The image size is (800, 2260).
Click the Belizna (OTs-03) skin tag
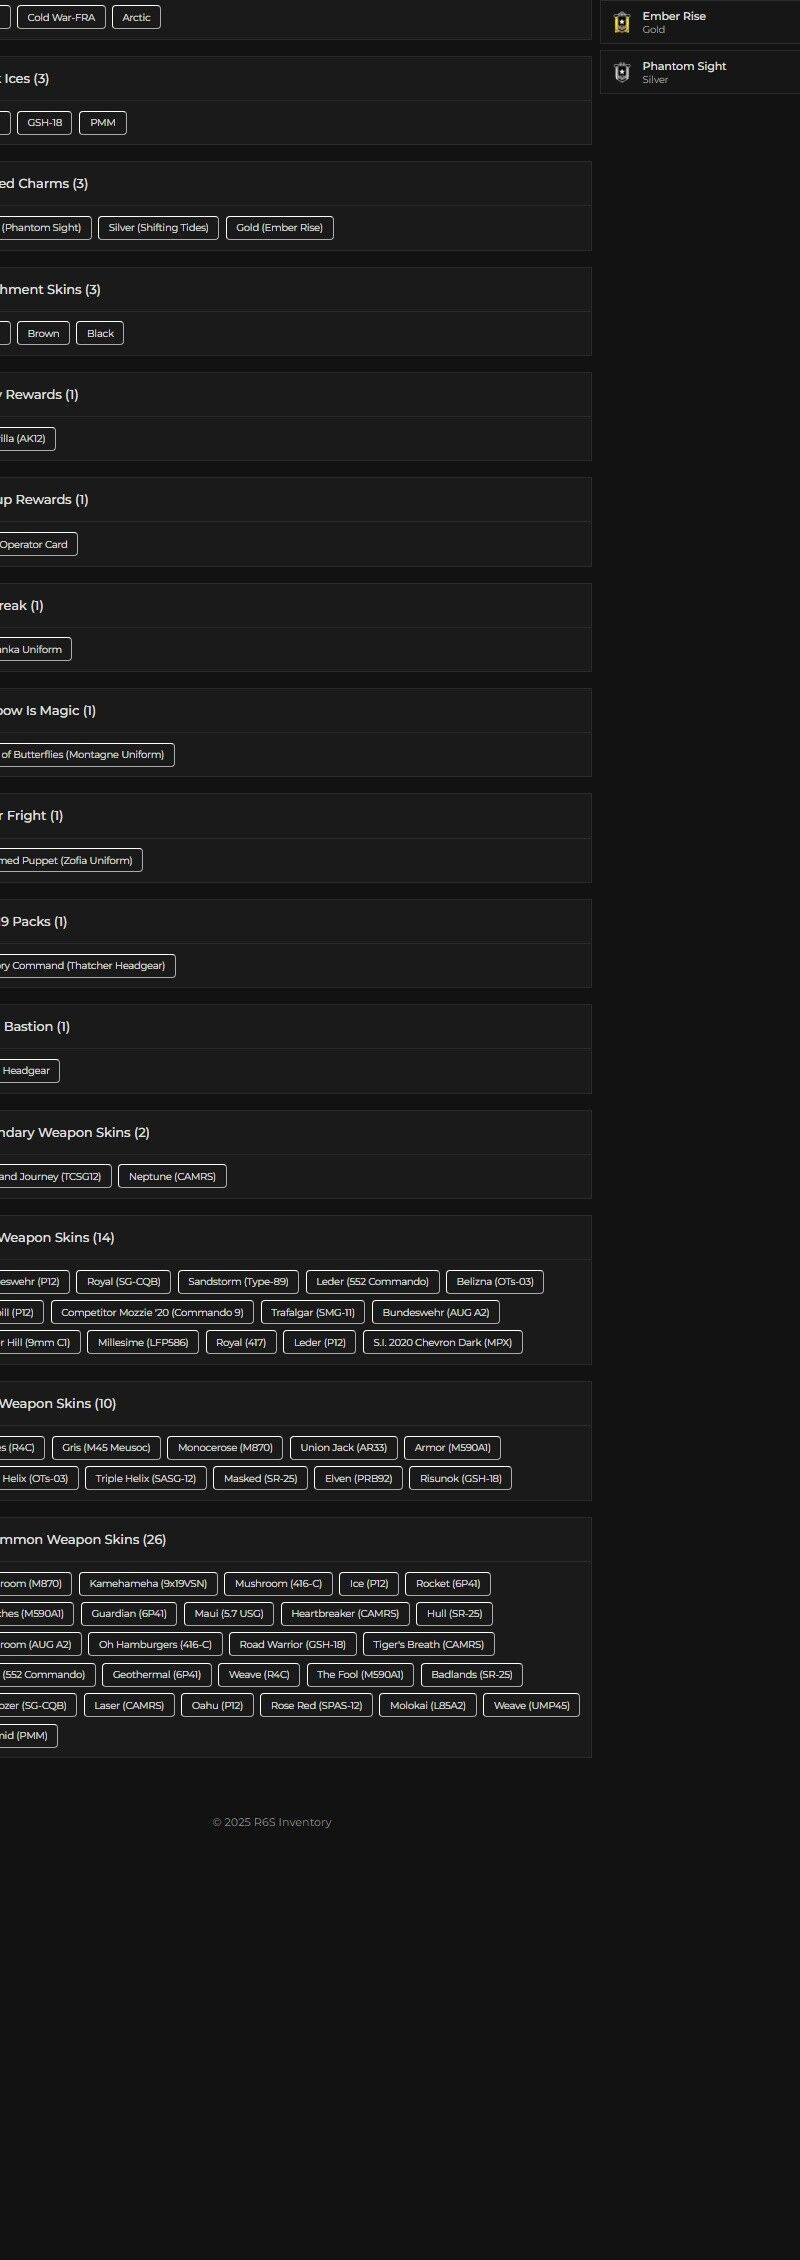pyautogui.click(x=495, y=1281)
